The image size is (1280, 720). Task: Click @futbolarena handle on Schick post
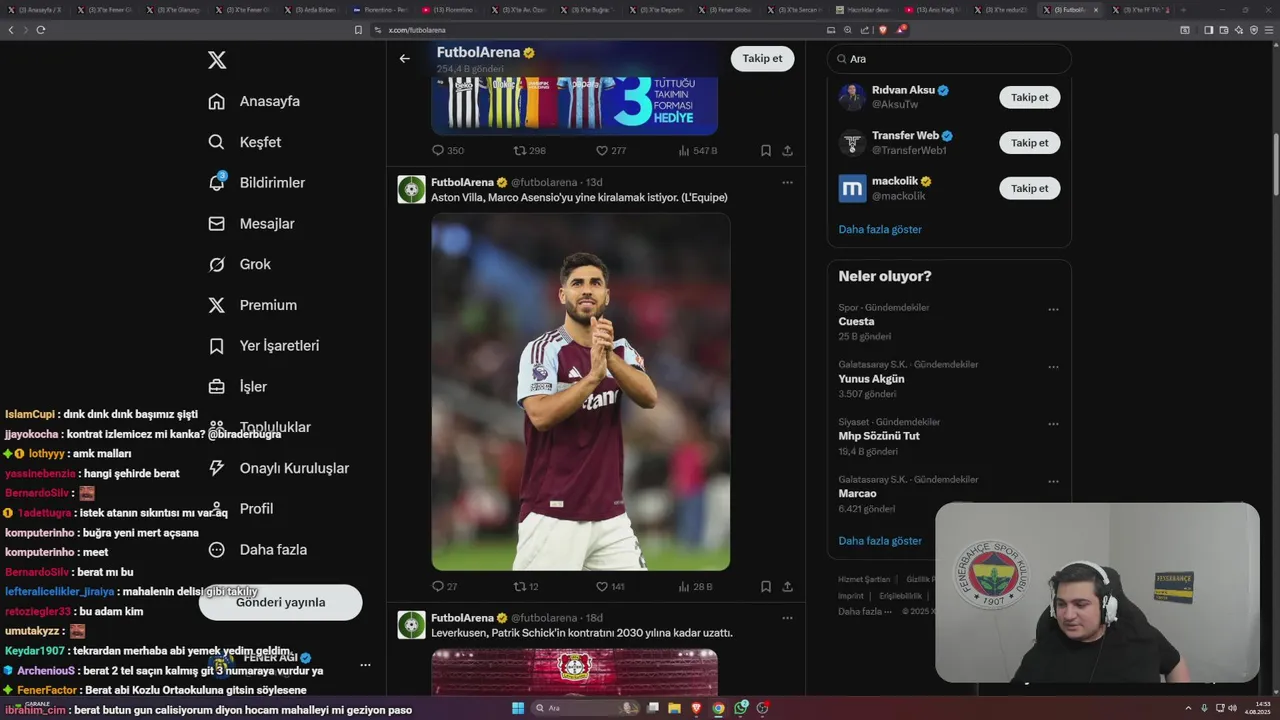(x=545, y=618)
